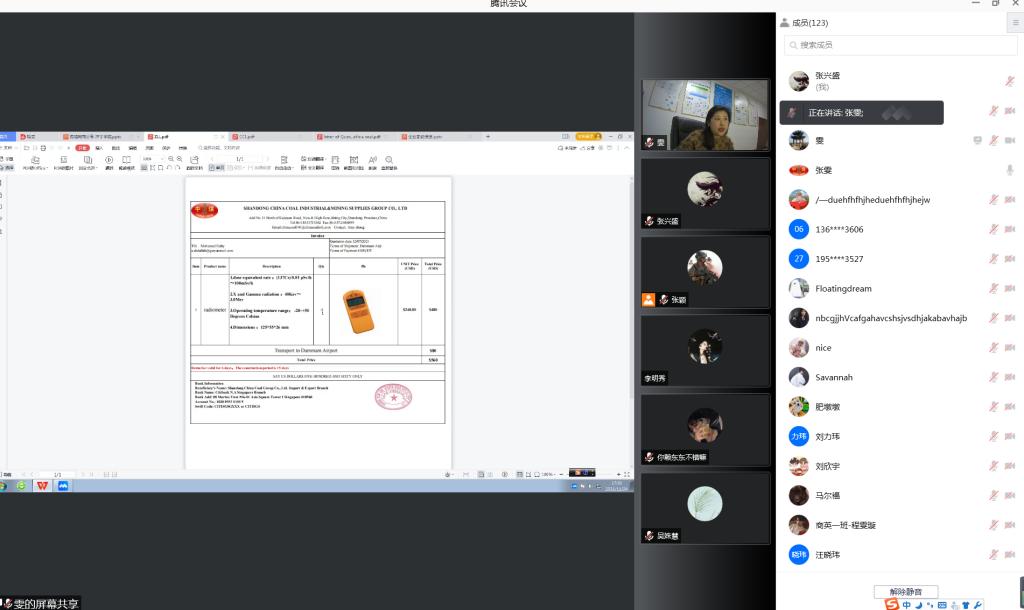Image resolution: width=1024 pixels, height=610 pixels.
Task: Click the screen-share icon in 雯's row
Action: 978,141
